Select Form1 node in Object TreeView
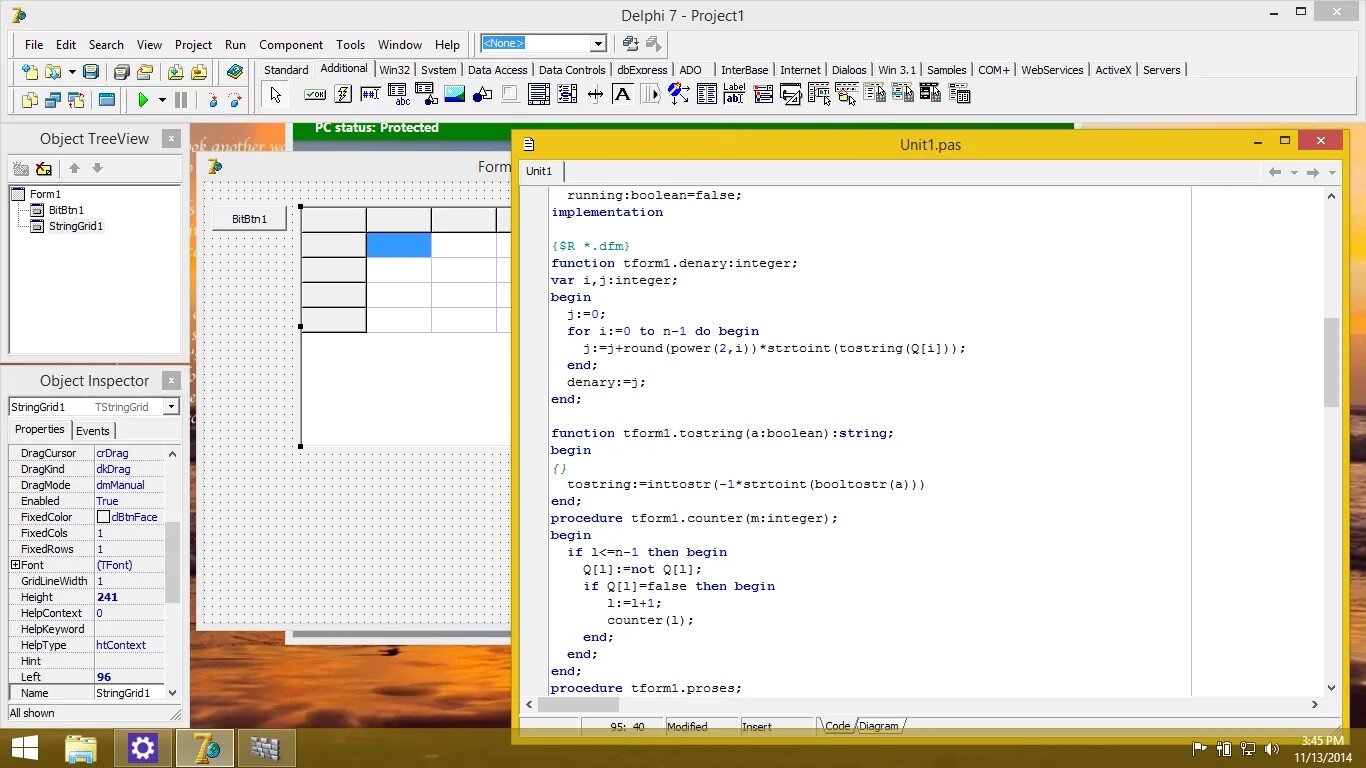Image resolution: width=1366 pixels, height=768 pixels. point(45,194)
